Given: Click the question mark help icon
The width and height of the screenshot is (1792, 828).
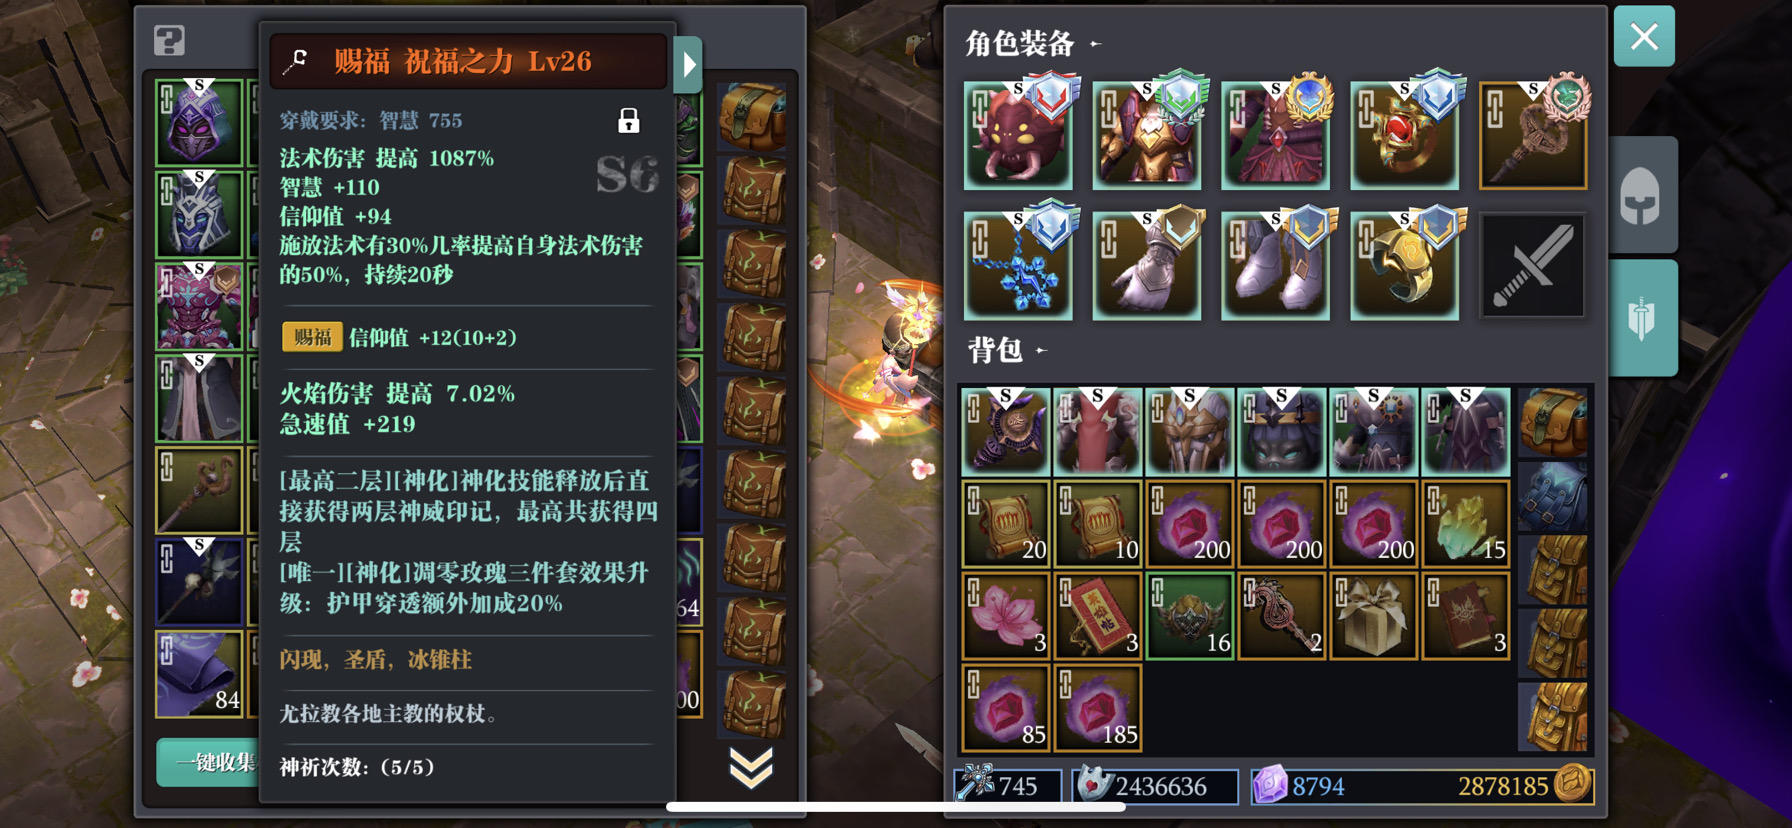Looking at the screenshot, I should pos(169,41).
